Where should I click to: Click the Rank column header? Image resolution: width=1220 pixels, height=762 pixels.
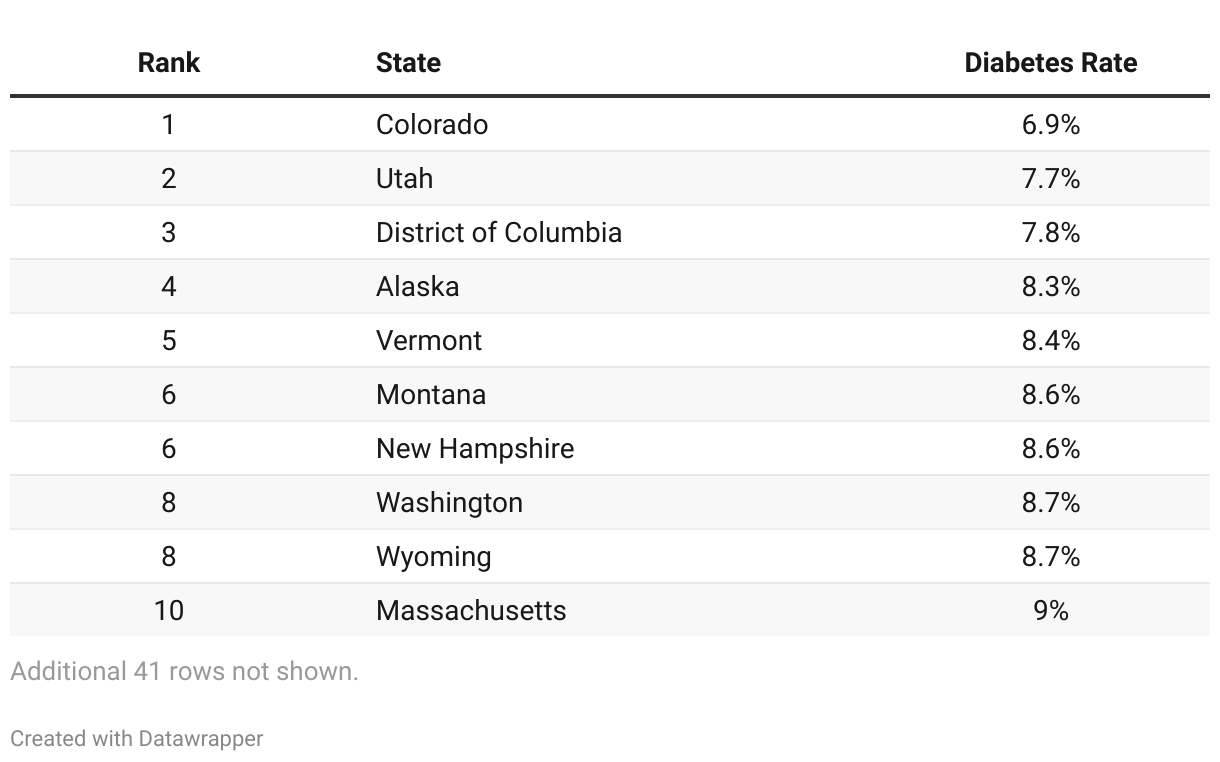coord(168,63)
